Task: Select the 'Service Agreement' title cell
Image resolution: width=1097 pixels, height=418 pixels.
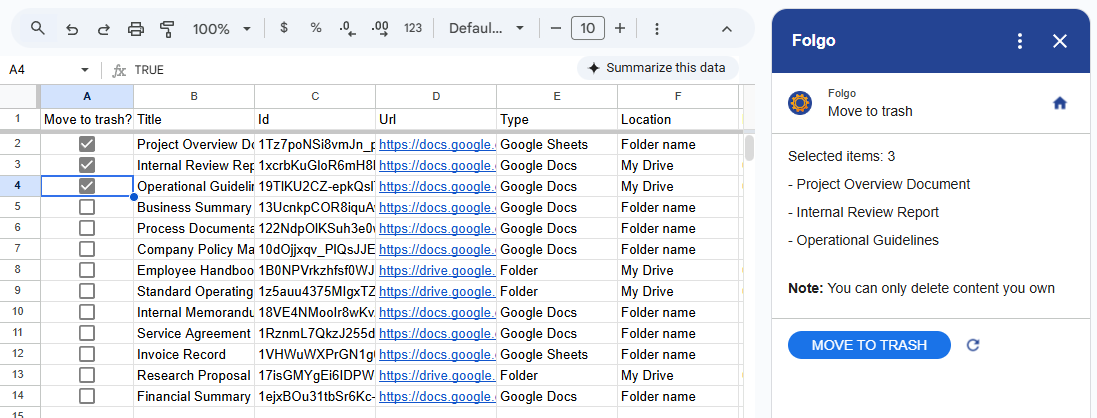Action: pos(194,333)
